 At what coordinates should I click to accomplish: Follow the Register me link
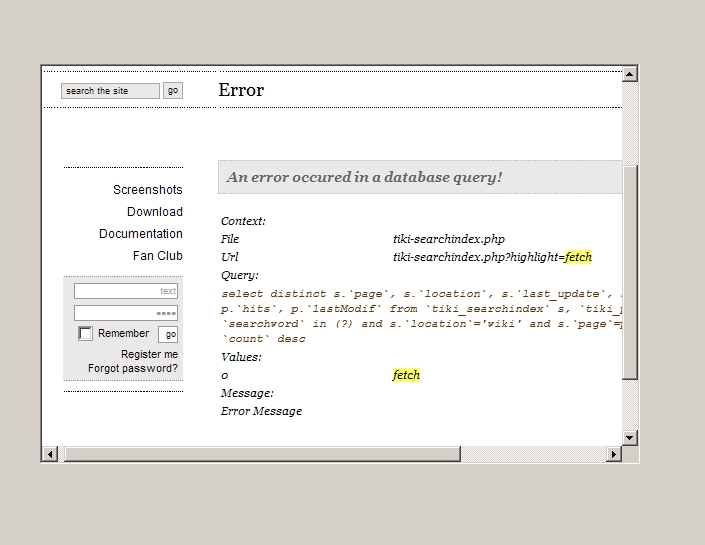click(x=149, y=355)
